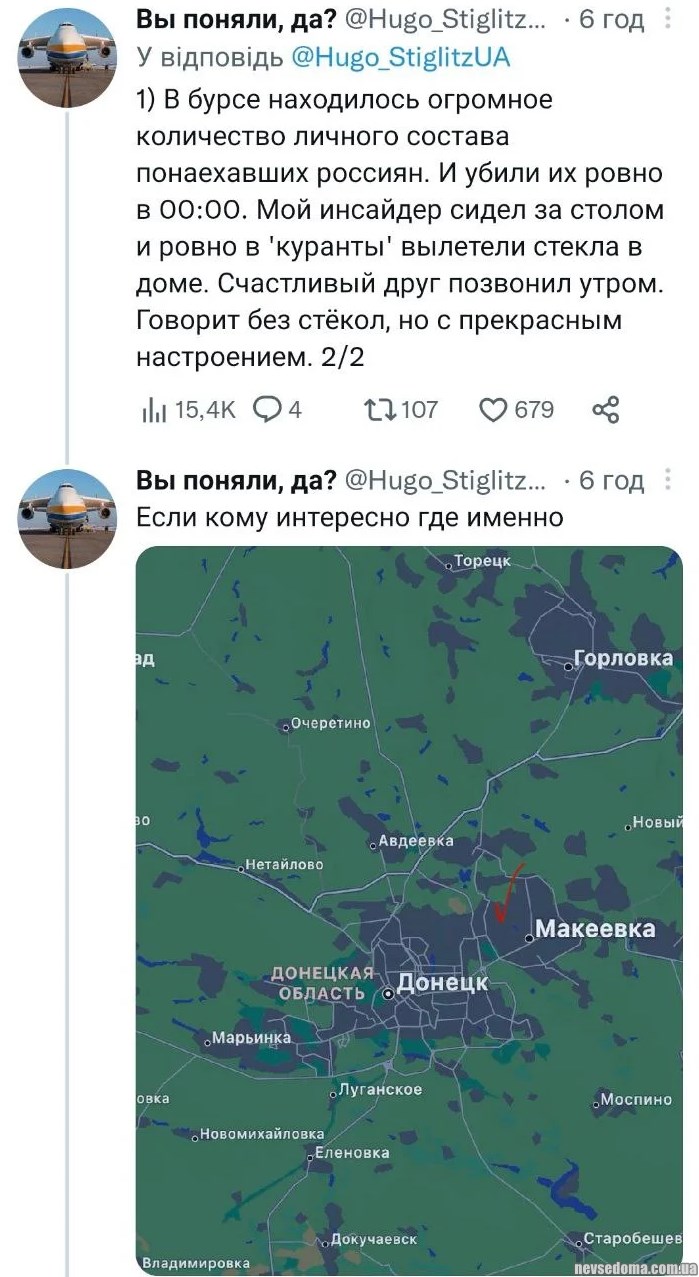The width and height of the screenshot is (699, 1277).
Task: Click the first tweet's body text about бурсе
Action: [x=400, y=230]
